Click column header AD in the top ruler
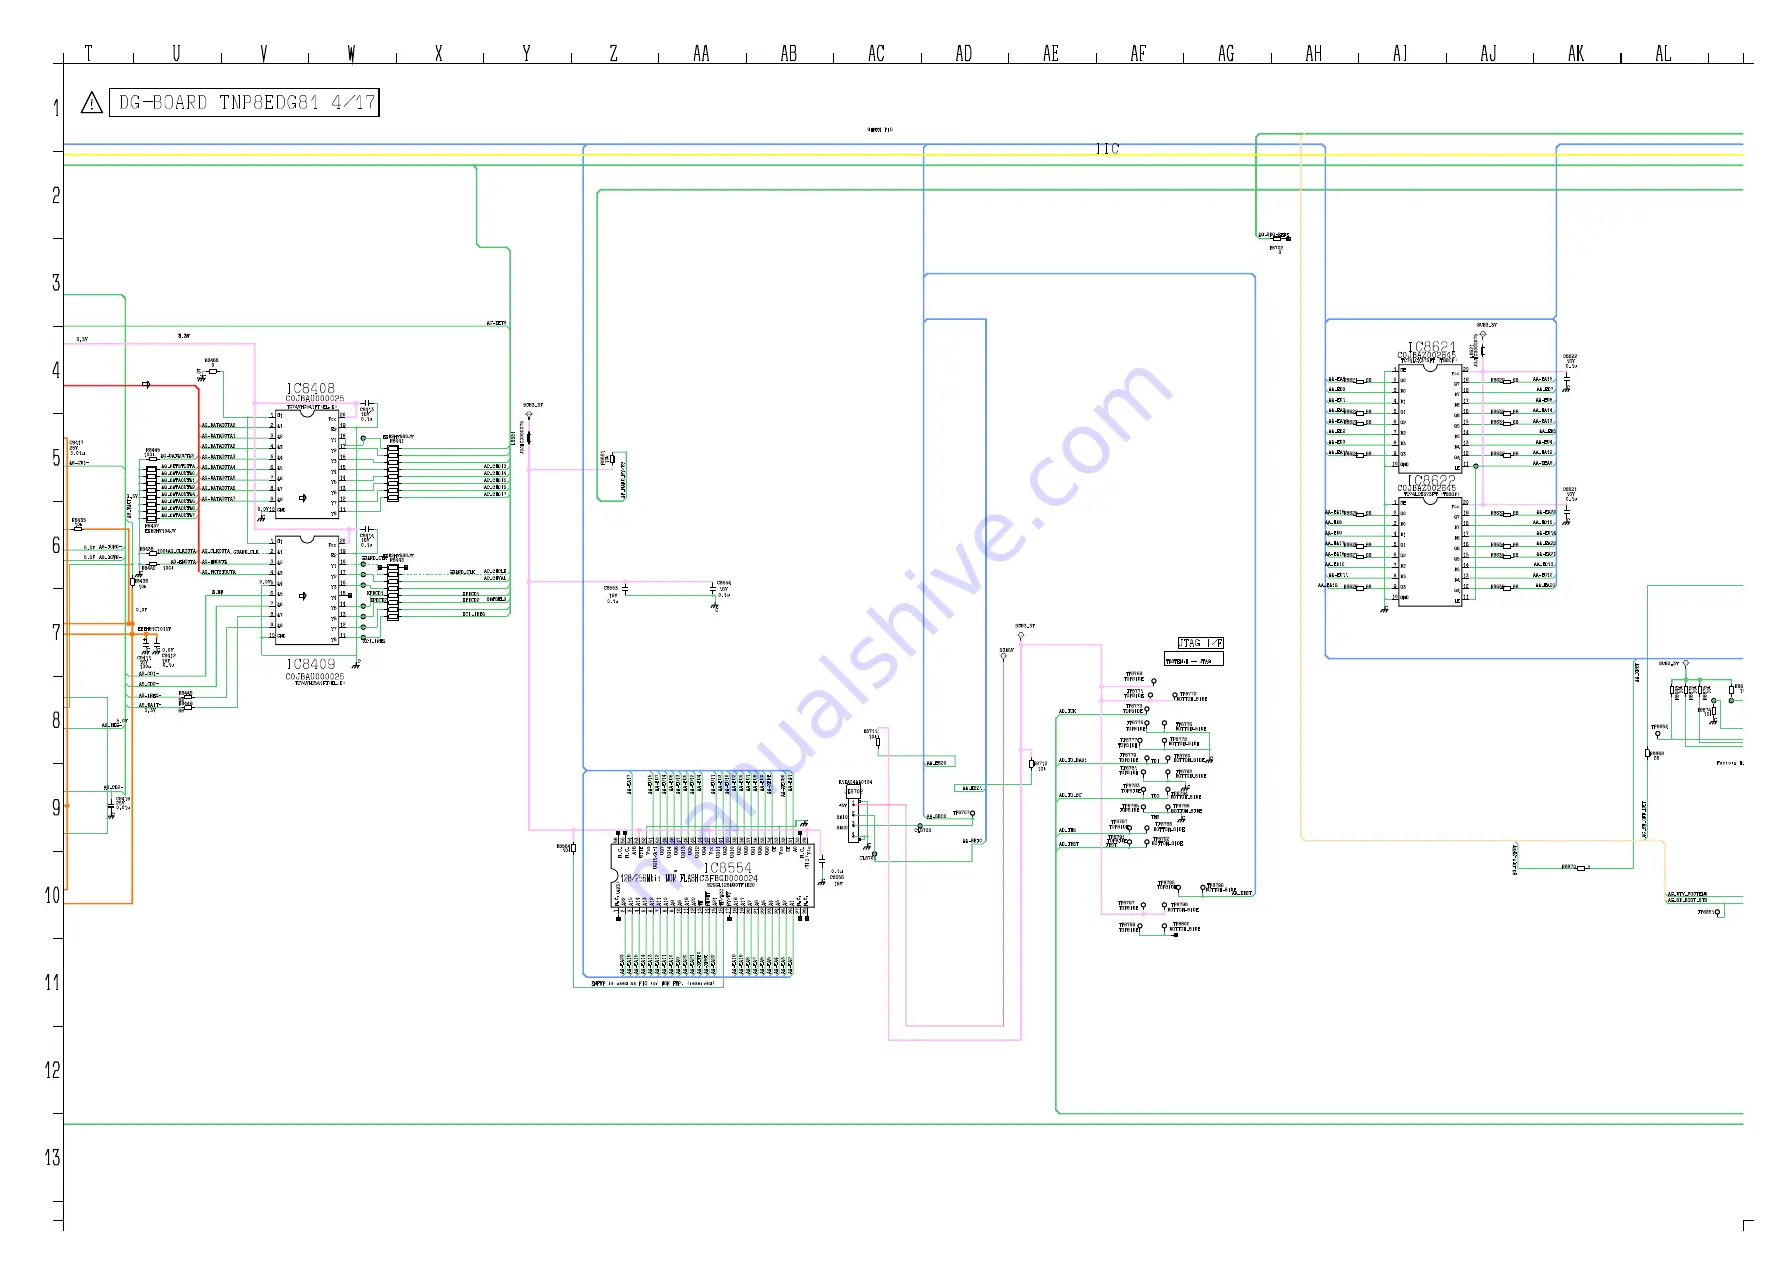Image resolution: width=1787 pixels, height=1263 pixels. [x=963, y=53]
